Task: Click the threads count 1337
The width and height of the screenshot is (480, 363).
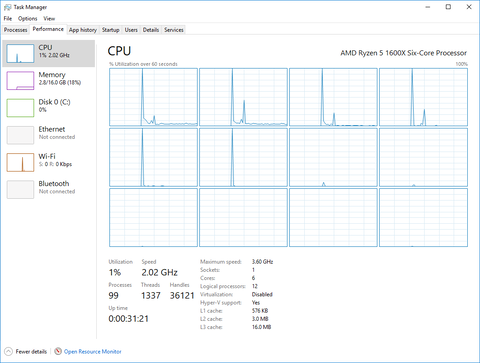Action: click(x=151, y=295)
